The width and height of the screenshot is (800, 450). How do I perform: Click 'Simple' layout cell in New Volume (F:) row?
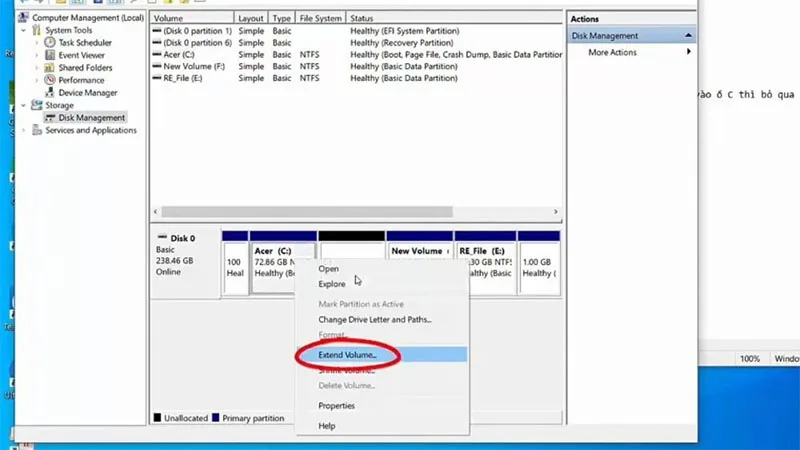click(x=251, y=66)
